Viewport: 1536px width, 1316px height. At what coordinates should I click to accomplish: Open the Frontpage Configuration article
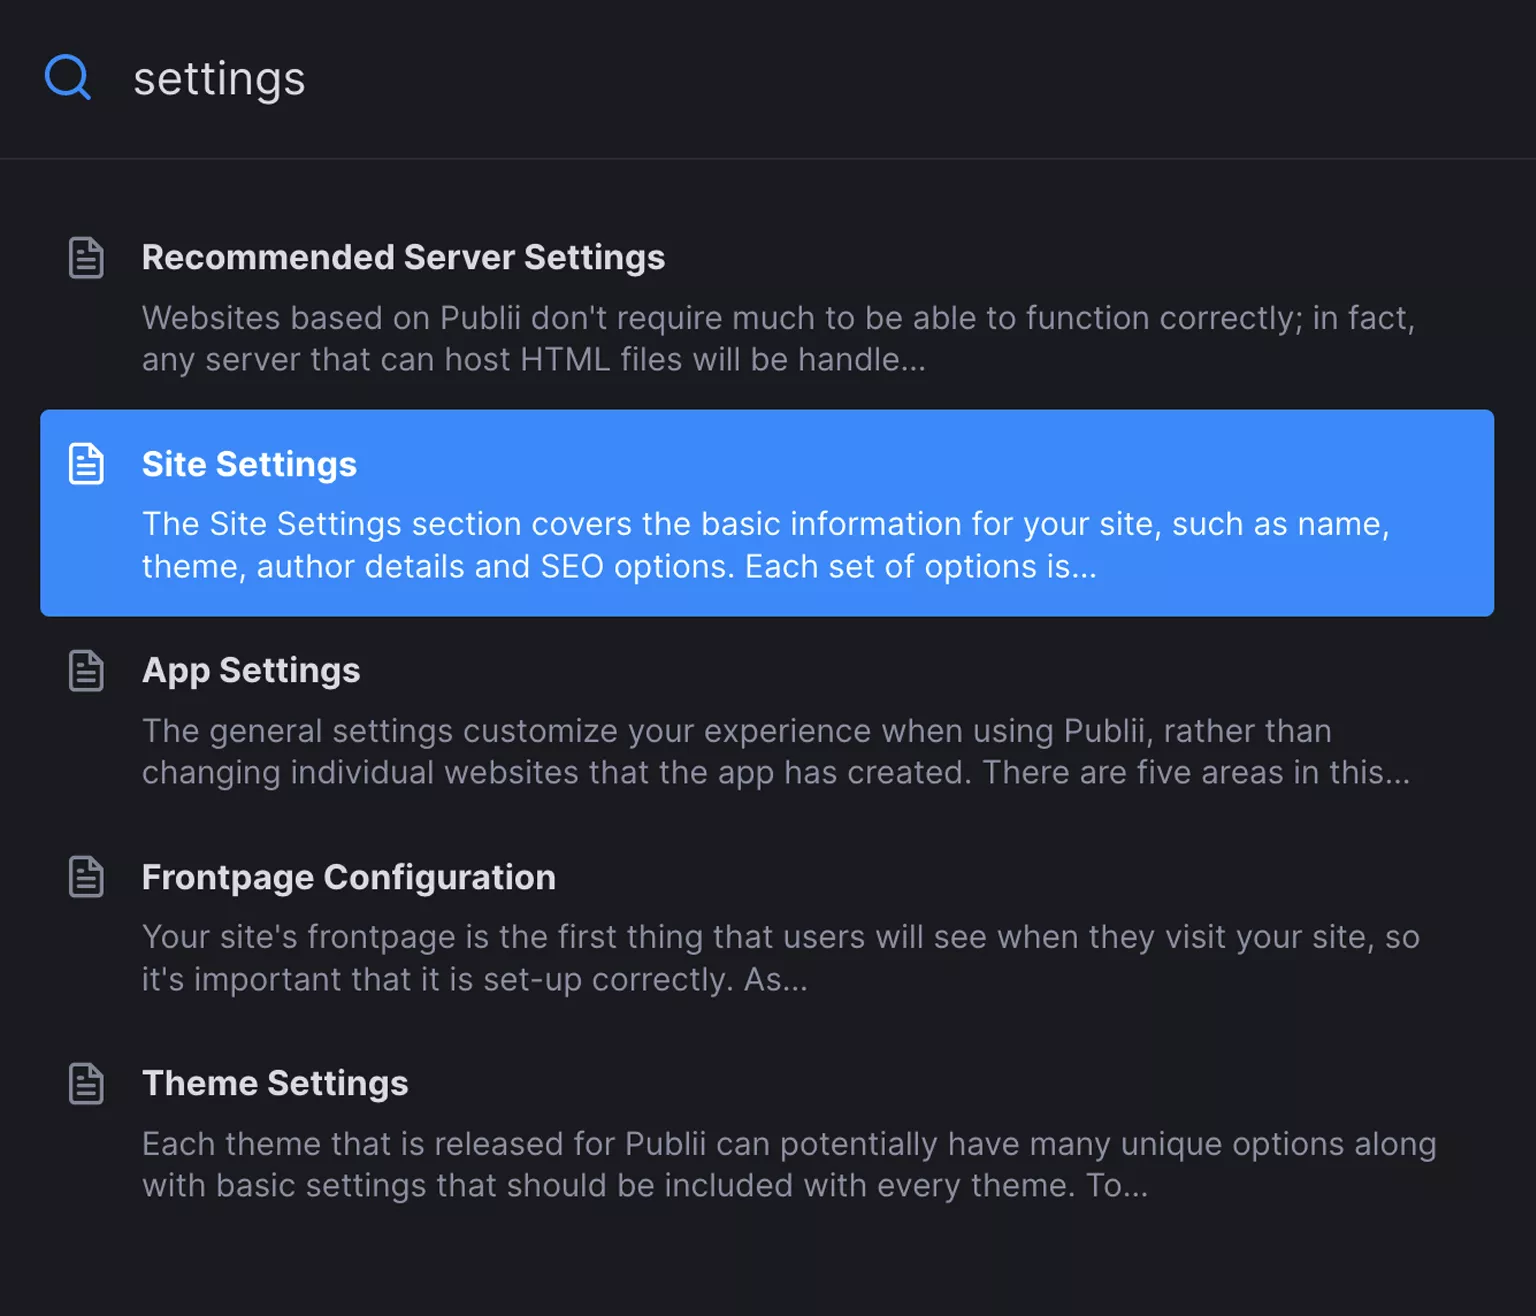pos(349,877)
